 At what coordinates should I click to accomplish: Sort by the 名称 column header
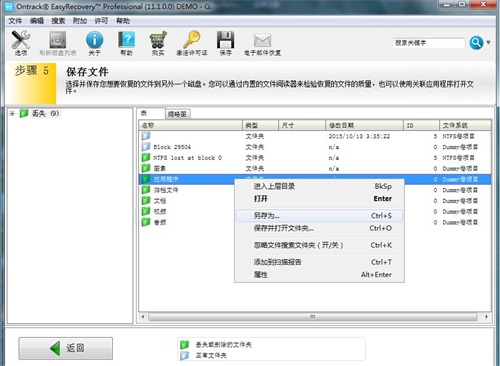pyautogui.click(x=190, y=125)
